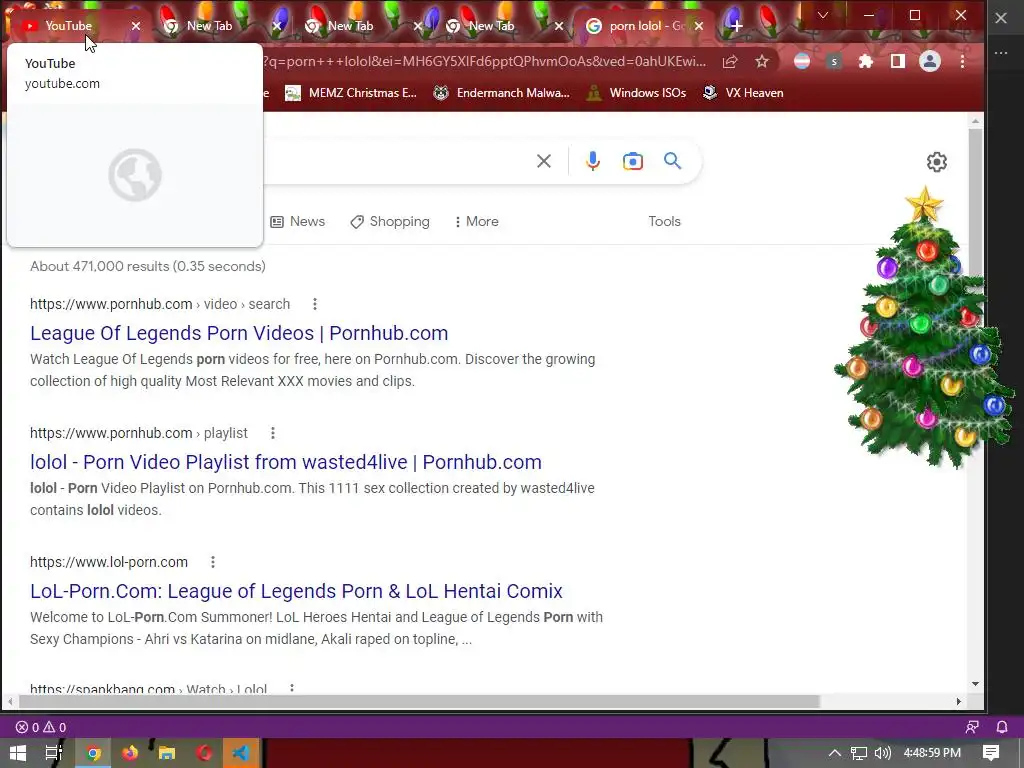The width and height of the screenshot is (1024, 768).
Task: Expand the tab search chevron
Action: tap(823, 15)
